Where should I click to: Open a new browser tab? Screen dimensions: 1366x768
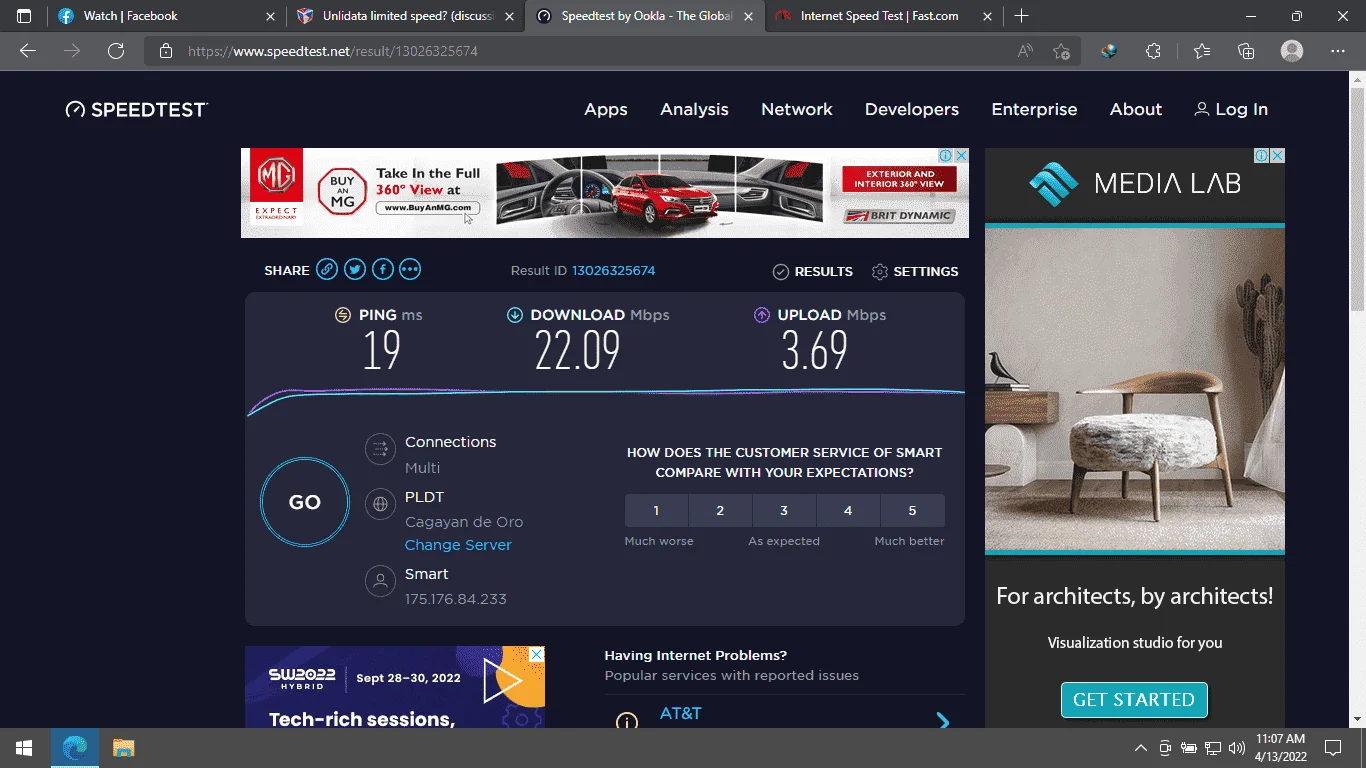pos(1021,16)
